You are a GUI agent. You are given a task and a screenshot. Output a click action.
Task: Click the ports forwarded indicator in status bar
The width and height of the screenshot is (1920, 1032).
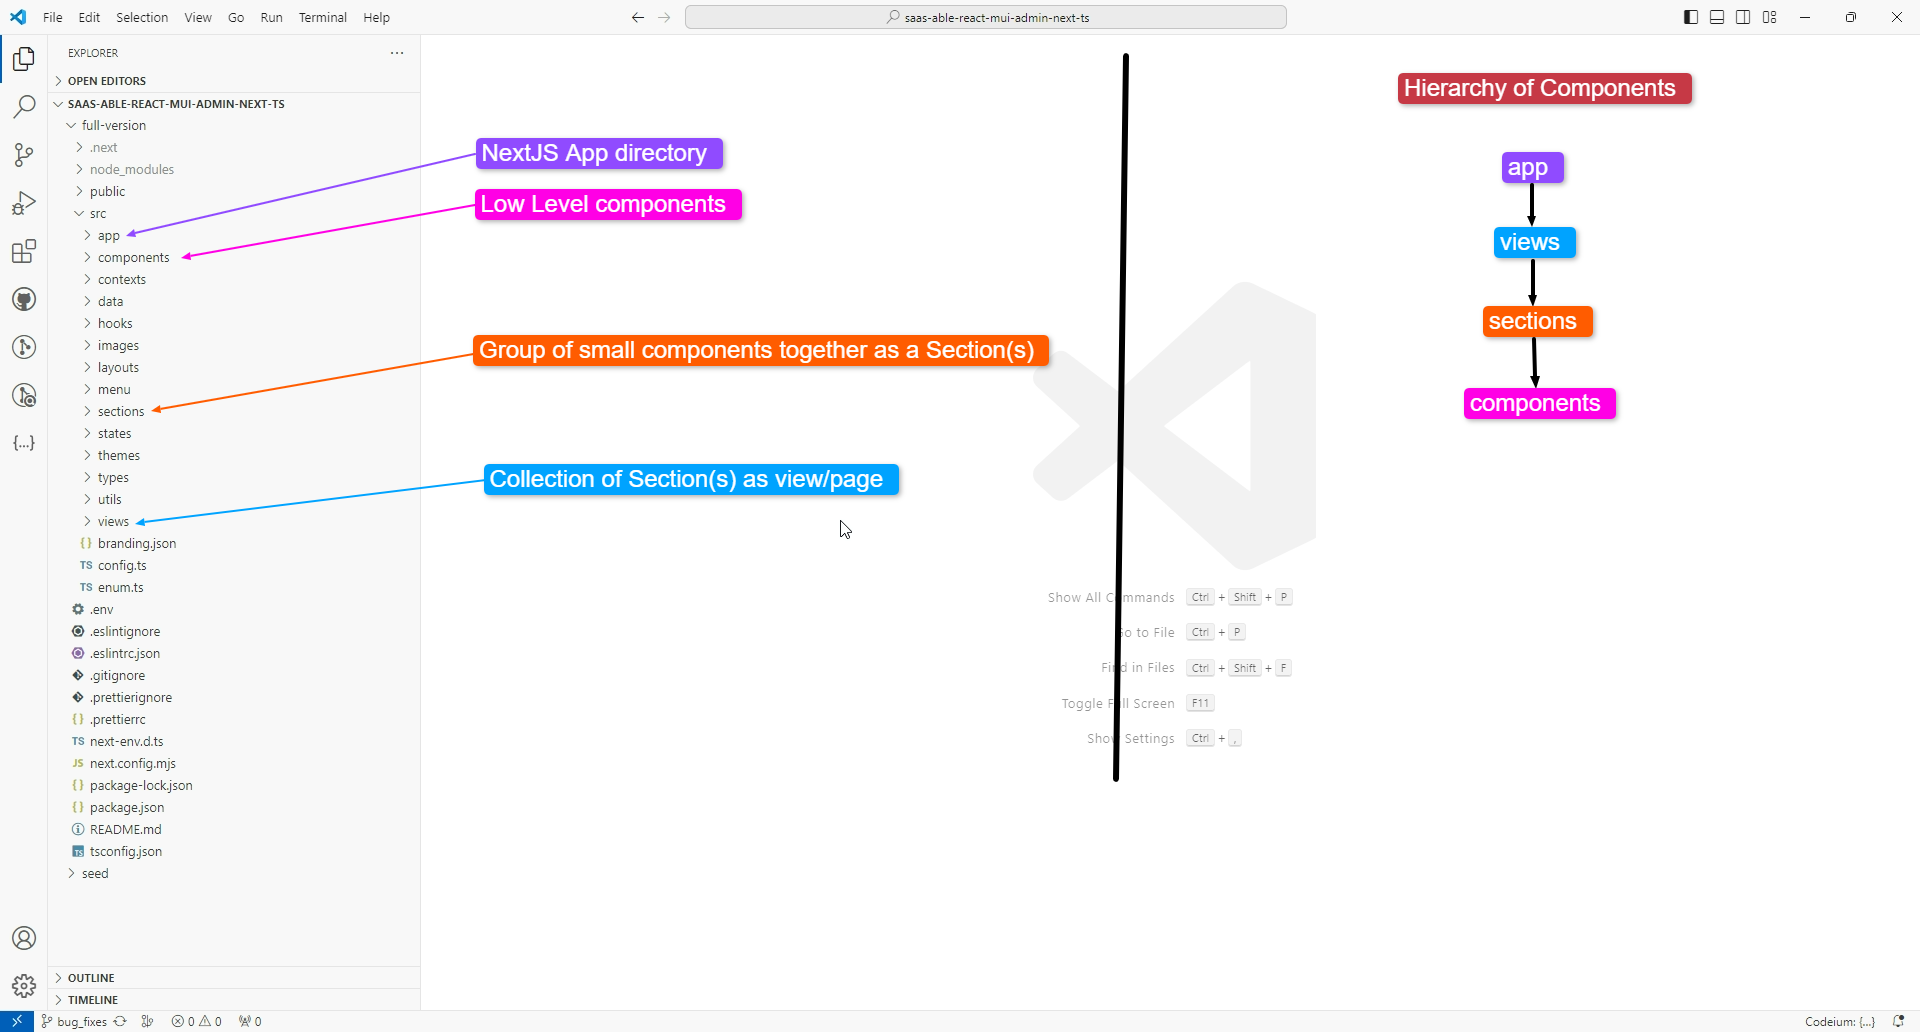[x=250, y=1022]
